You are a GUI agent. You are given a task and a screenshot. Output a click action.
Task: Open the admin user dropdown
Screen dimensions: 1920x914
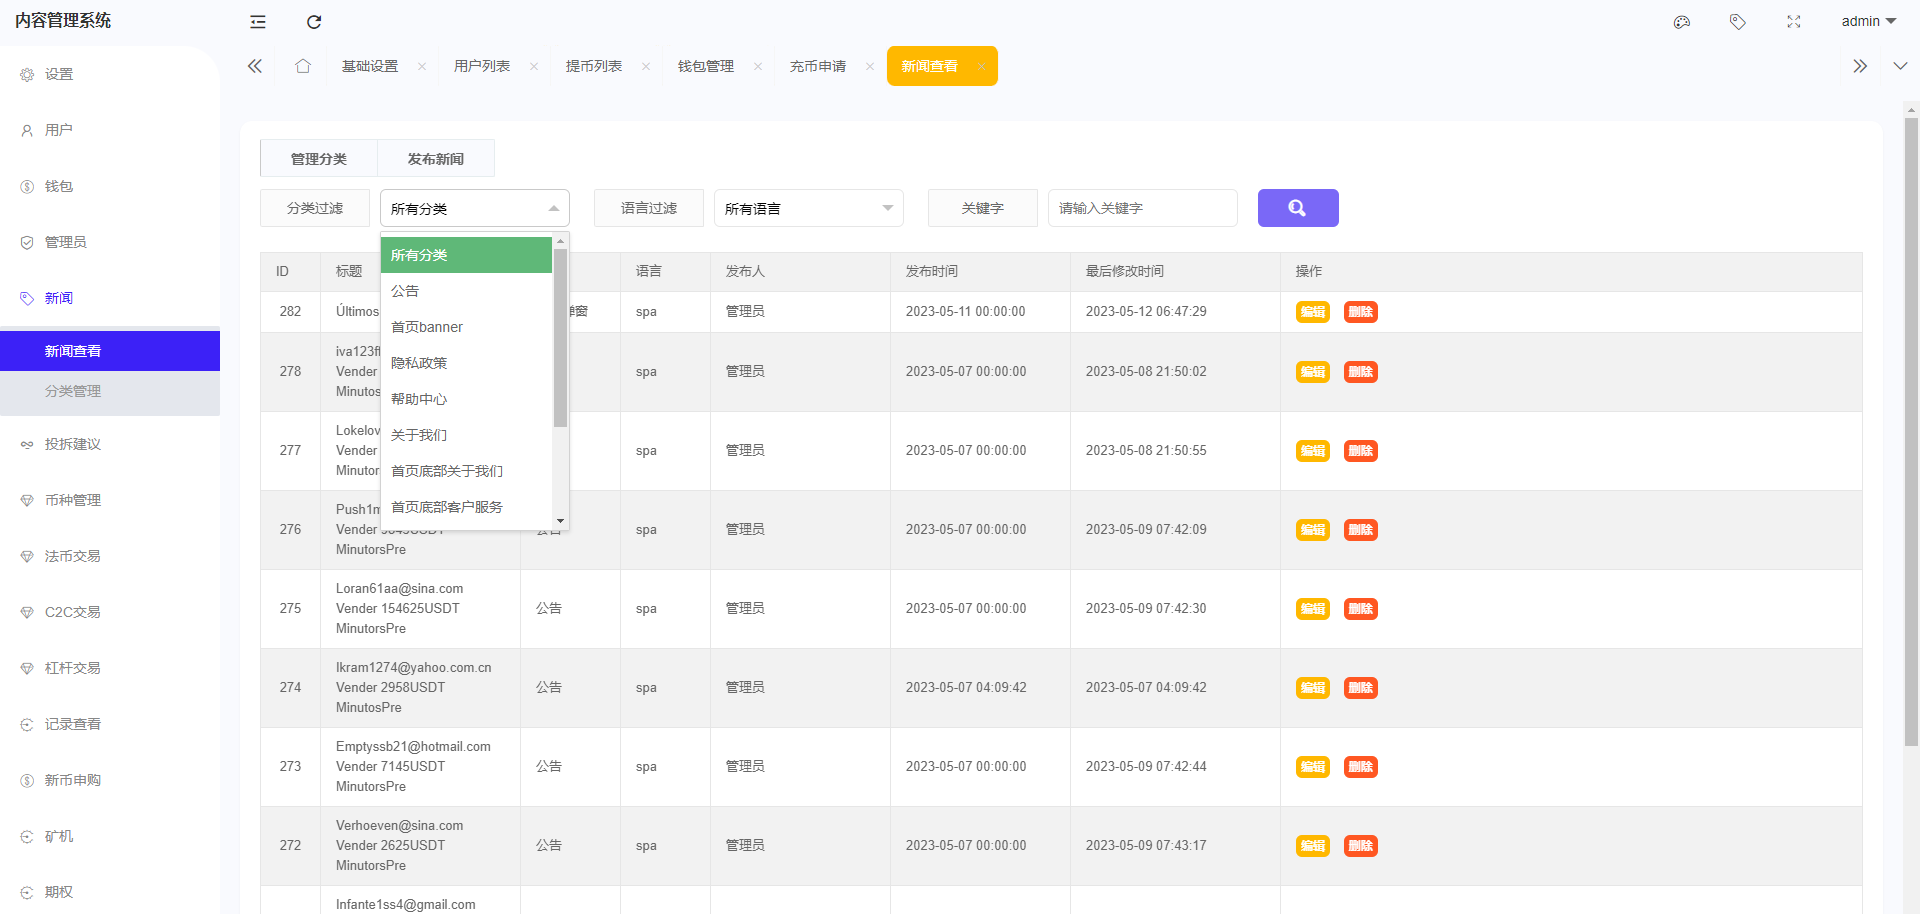click(1868, 21)
